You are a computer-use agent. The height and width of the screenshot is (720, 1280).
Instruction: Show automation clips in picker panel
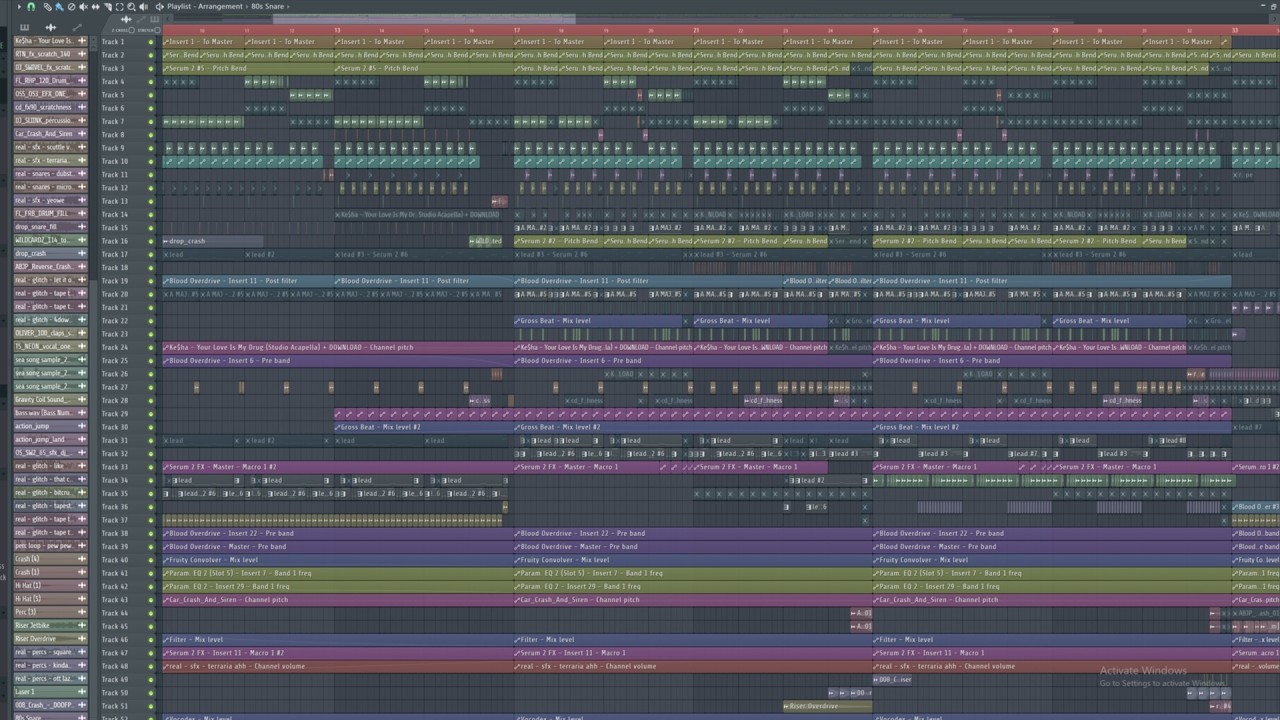pyautogui.click(x=77, y=28)
